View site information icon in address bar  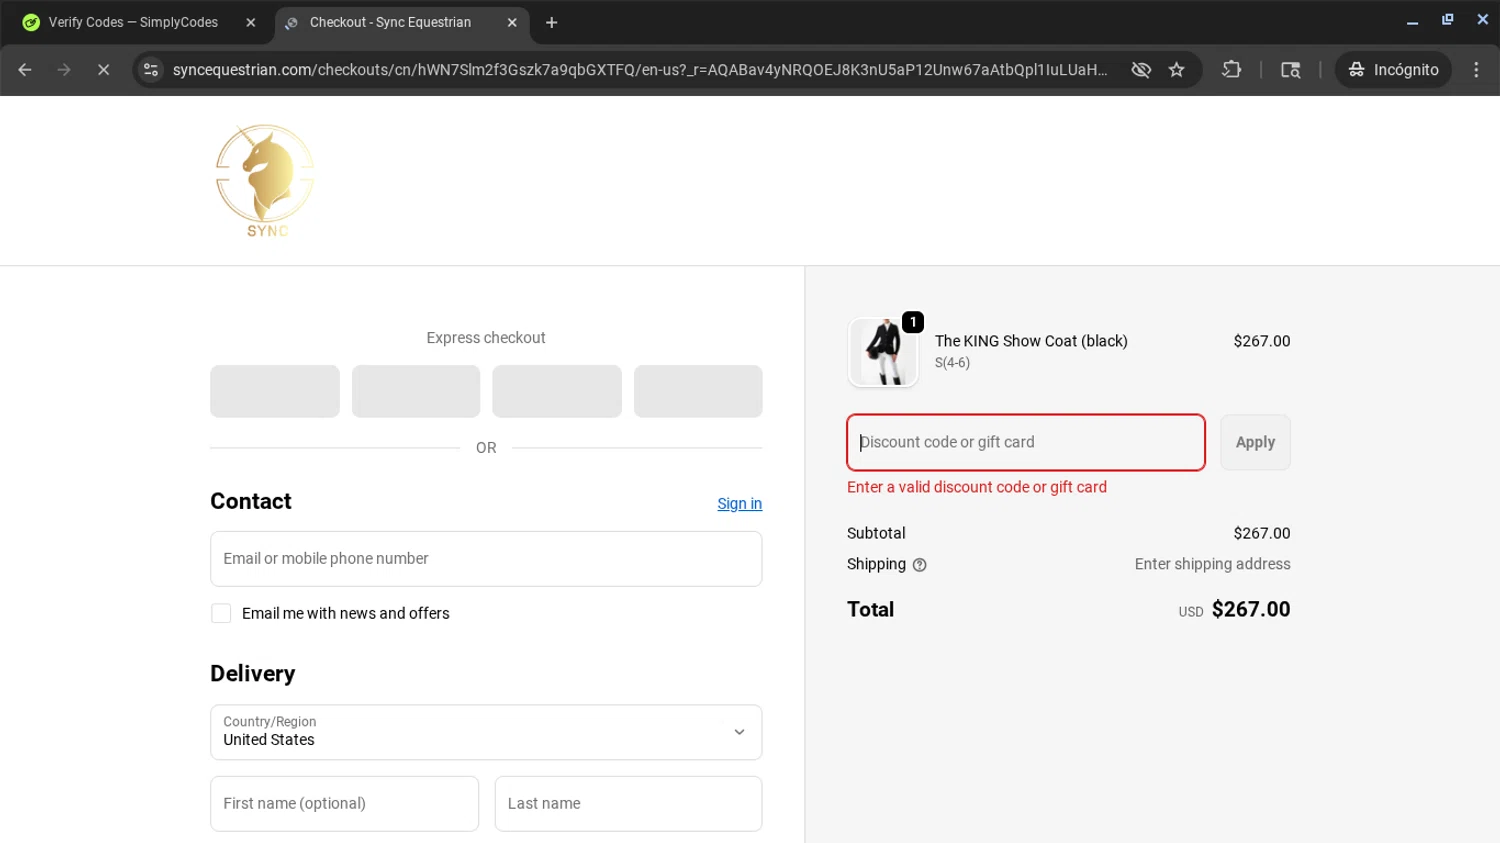click(x=151, y=70)
